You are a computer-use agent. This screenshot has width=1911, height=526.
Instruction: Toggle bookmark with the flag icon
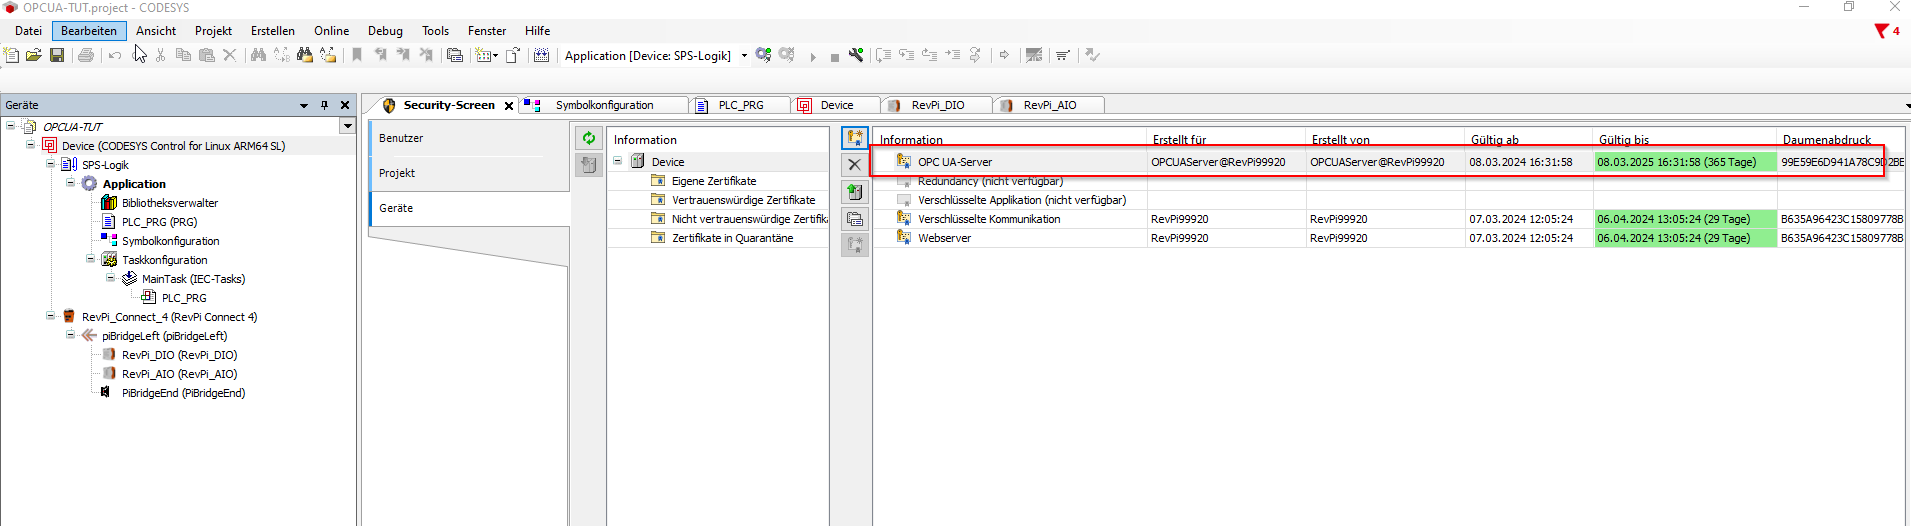[x=357, y=55]
